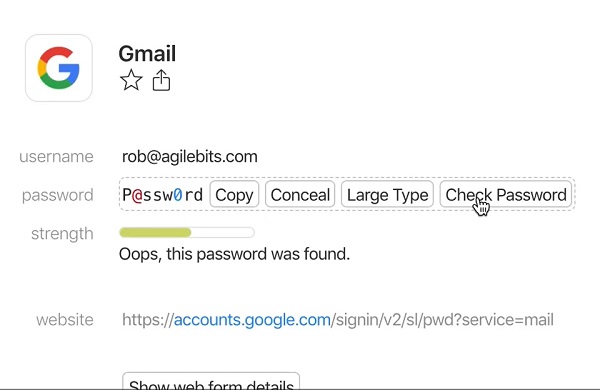Open accounts.google.com link

coord(252,320)
